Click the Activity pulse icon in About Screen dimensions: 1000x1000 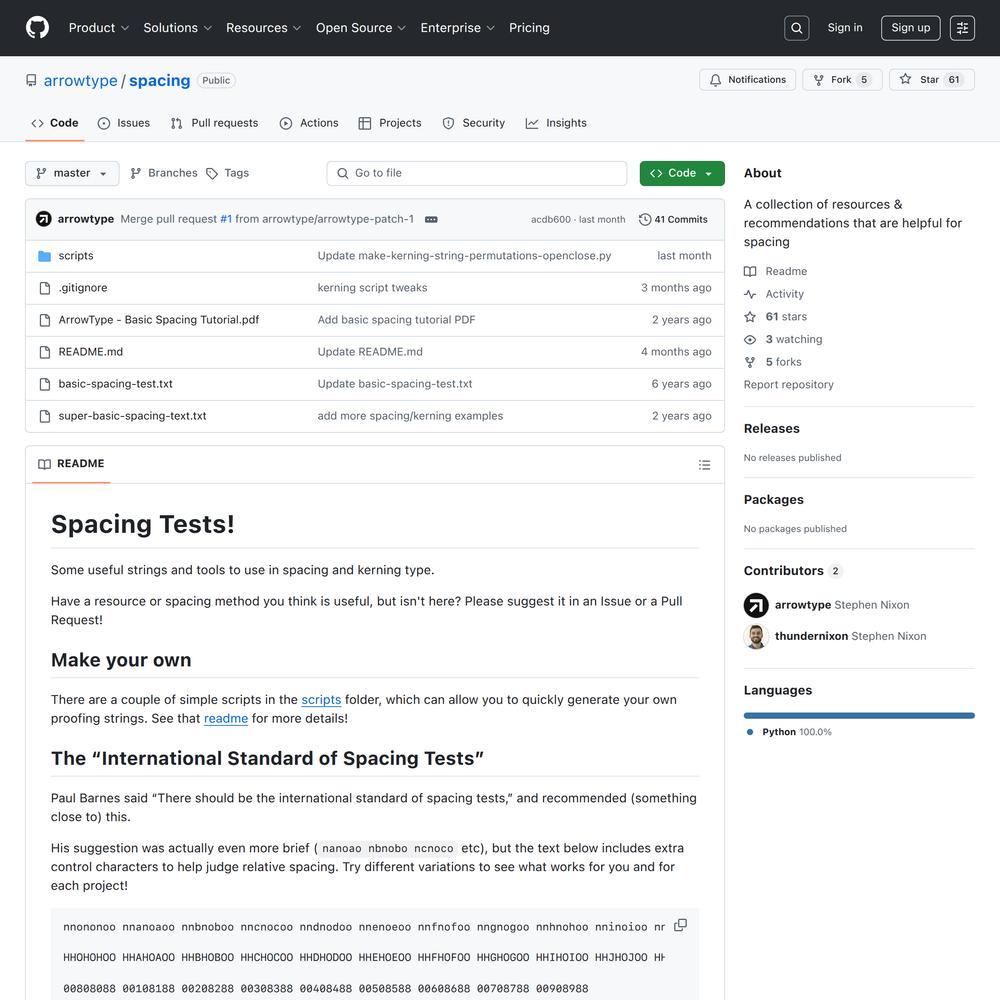click(750, 294)
